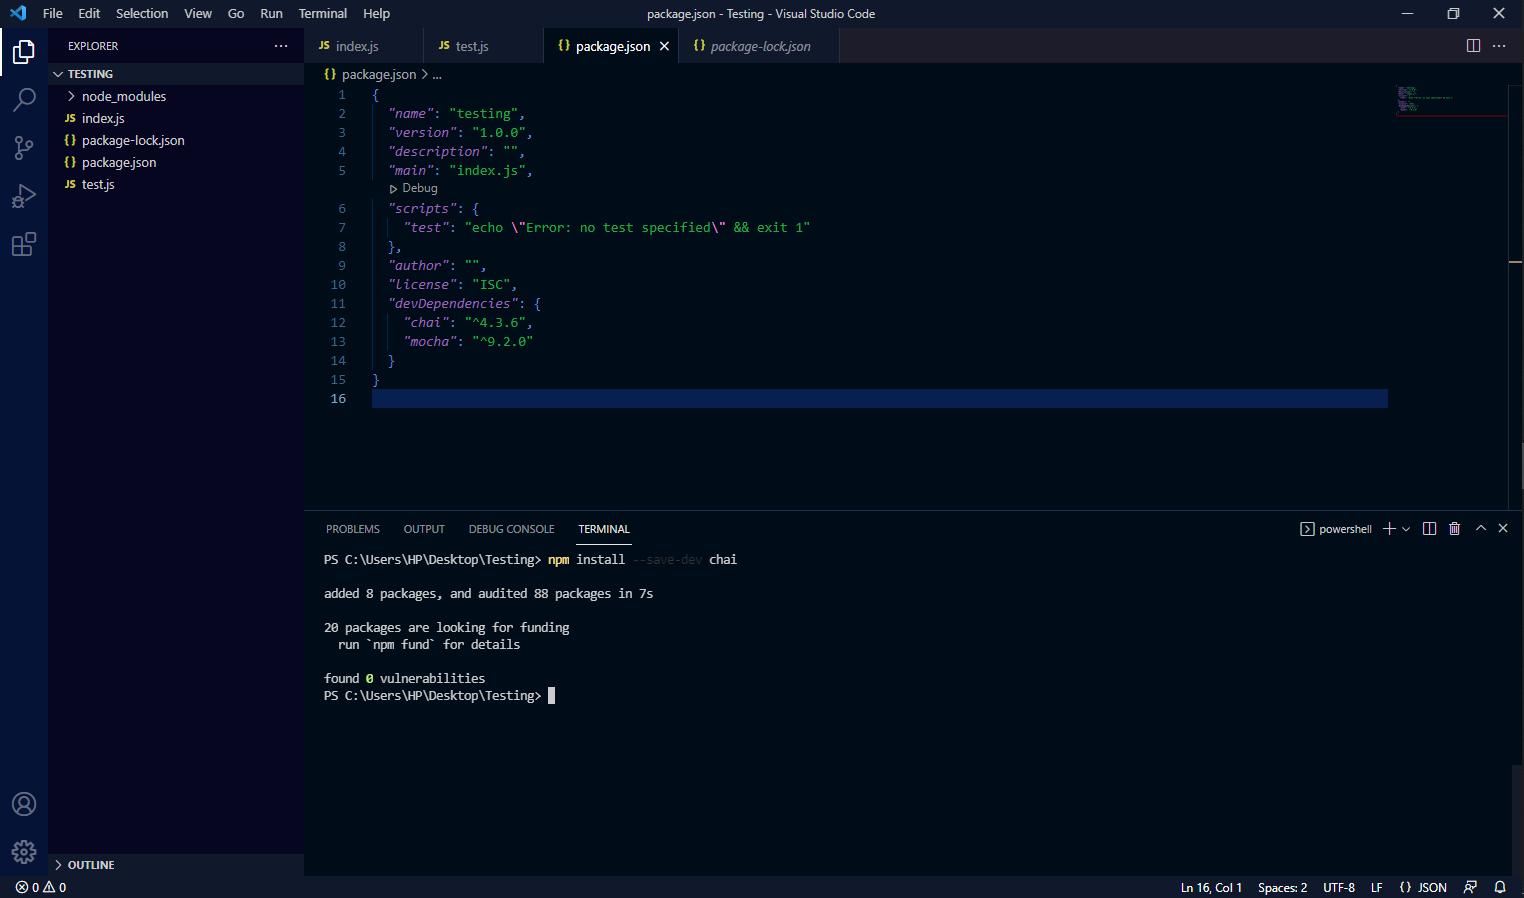Open the Run and Debug view
The image size is (1524, 898).
tap(24, 195)
